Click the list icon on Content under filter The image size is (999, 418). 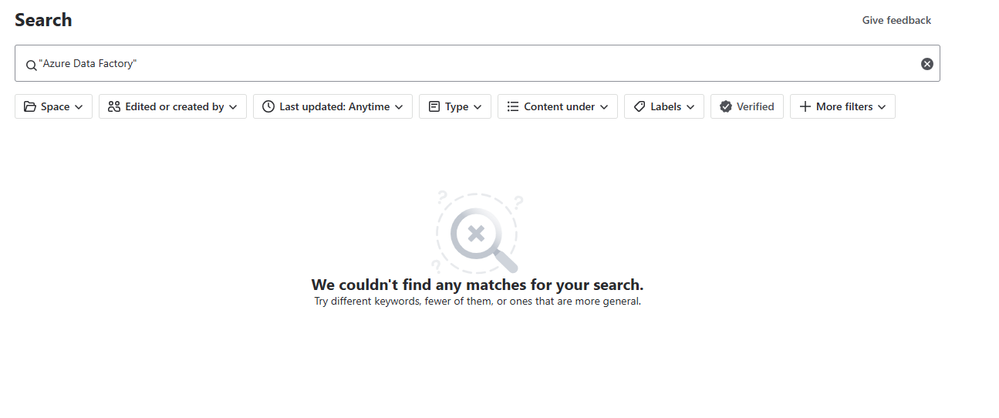click(x=513, y=106)
